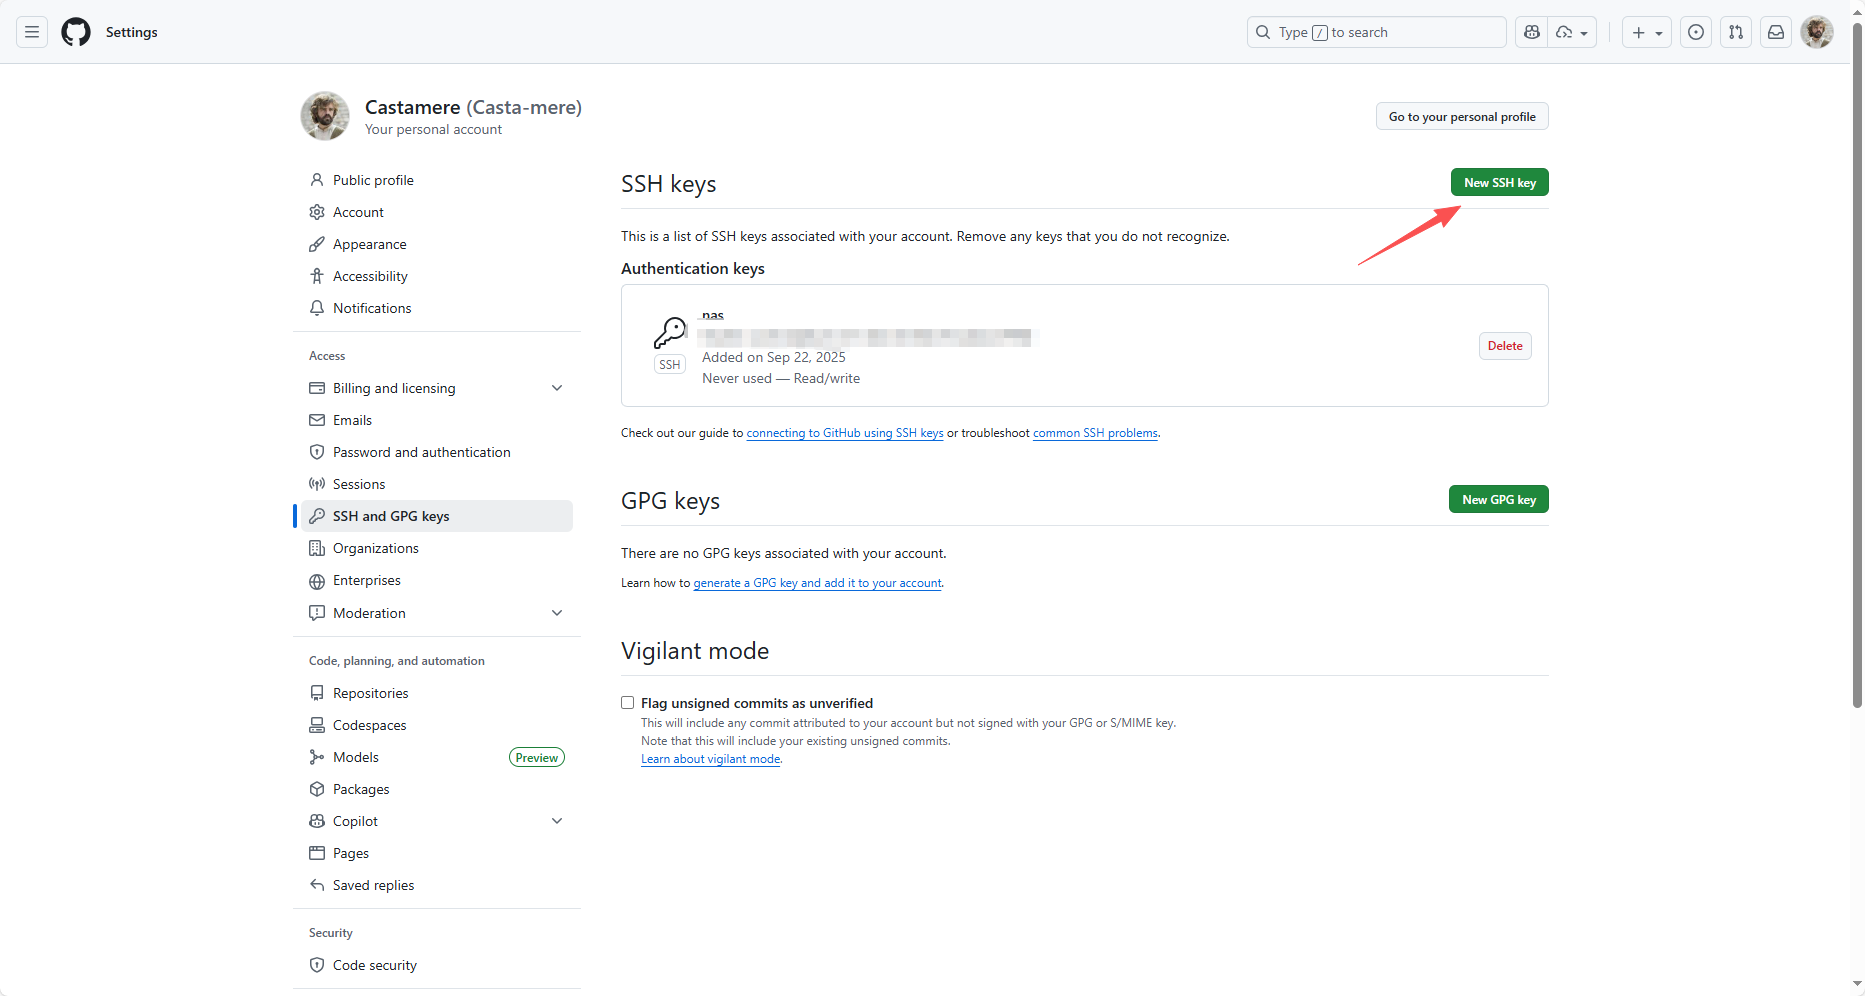Click the New SSH key button

(x=1499, y=182)
